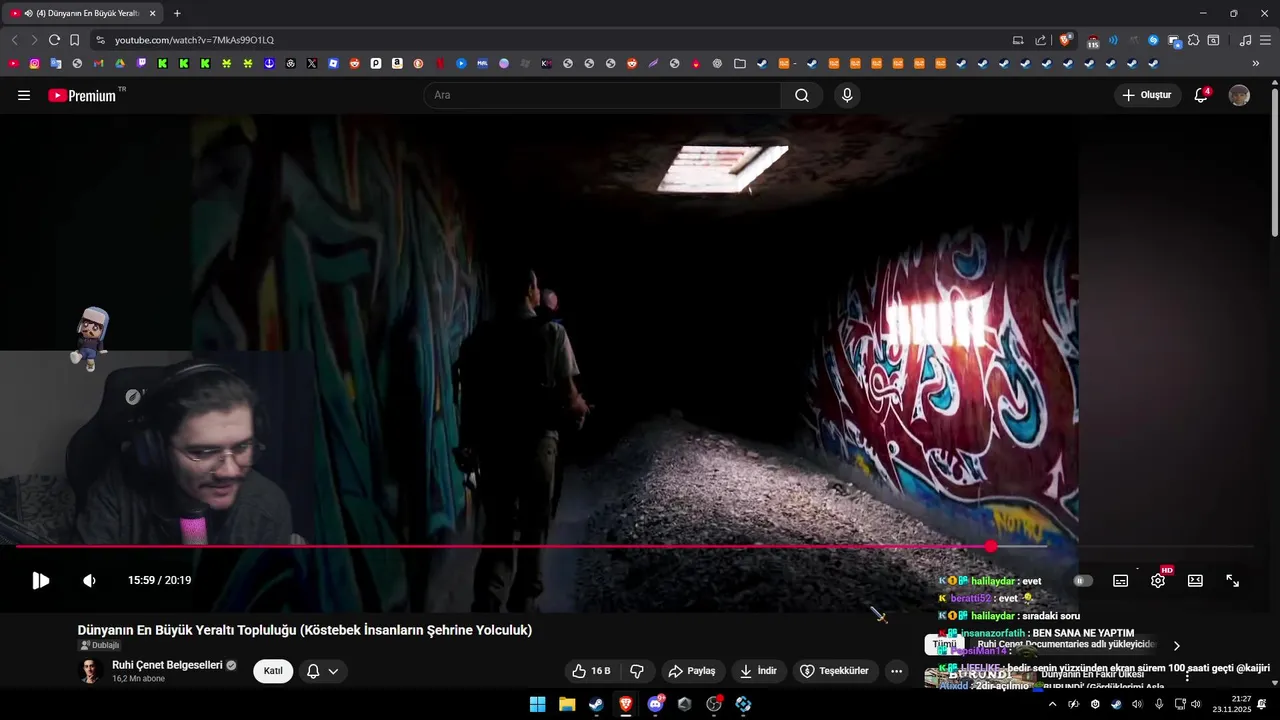Open the YouTube guide hamburger menu
The height and width of the screenshot is (720, 1280).
[24, 95]
